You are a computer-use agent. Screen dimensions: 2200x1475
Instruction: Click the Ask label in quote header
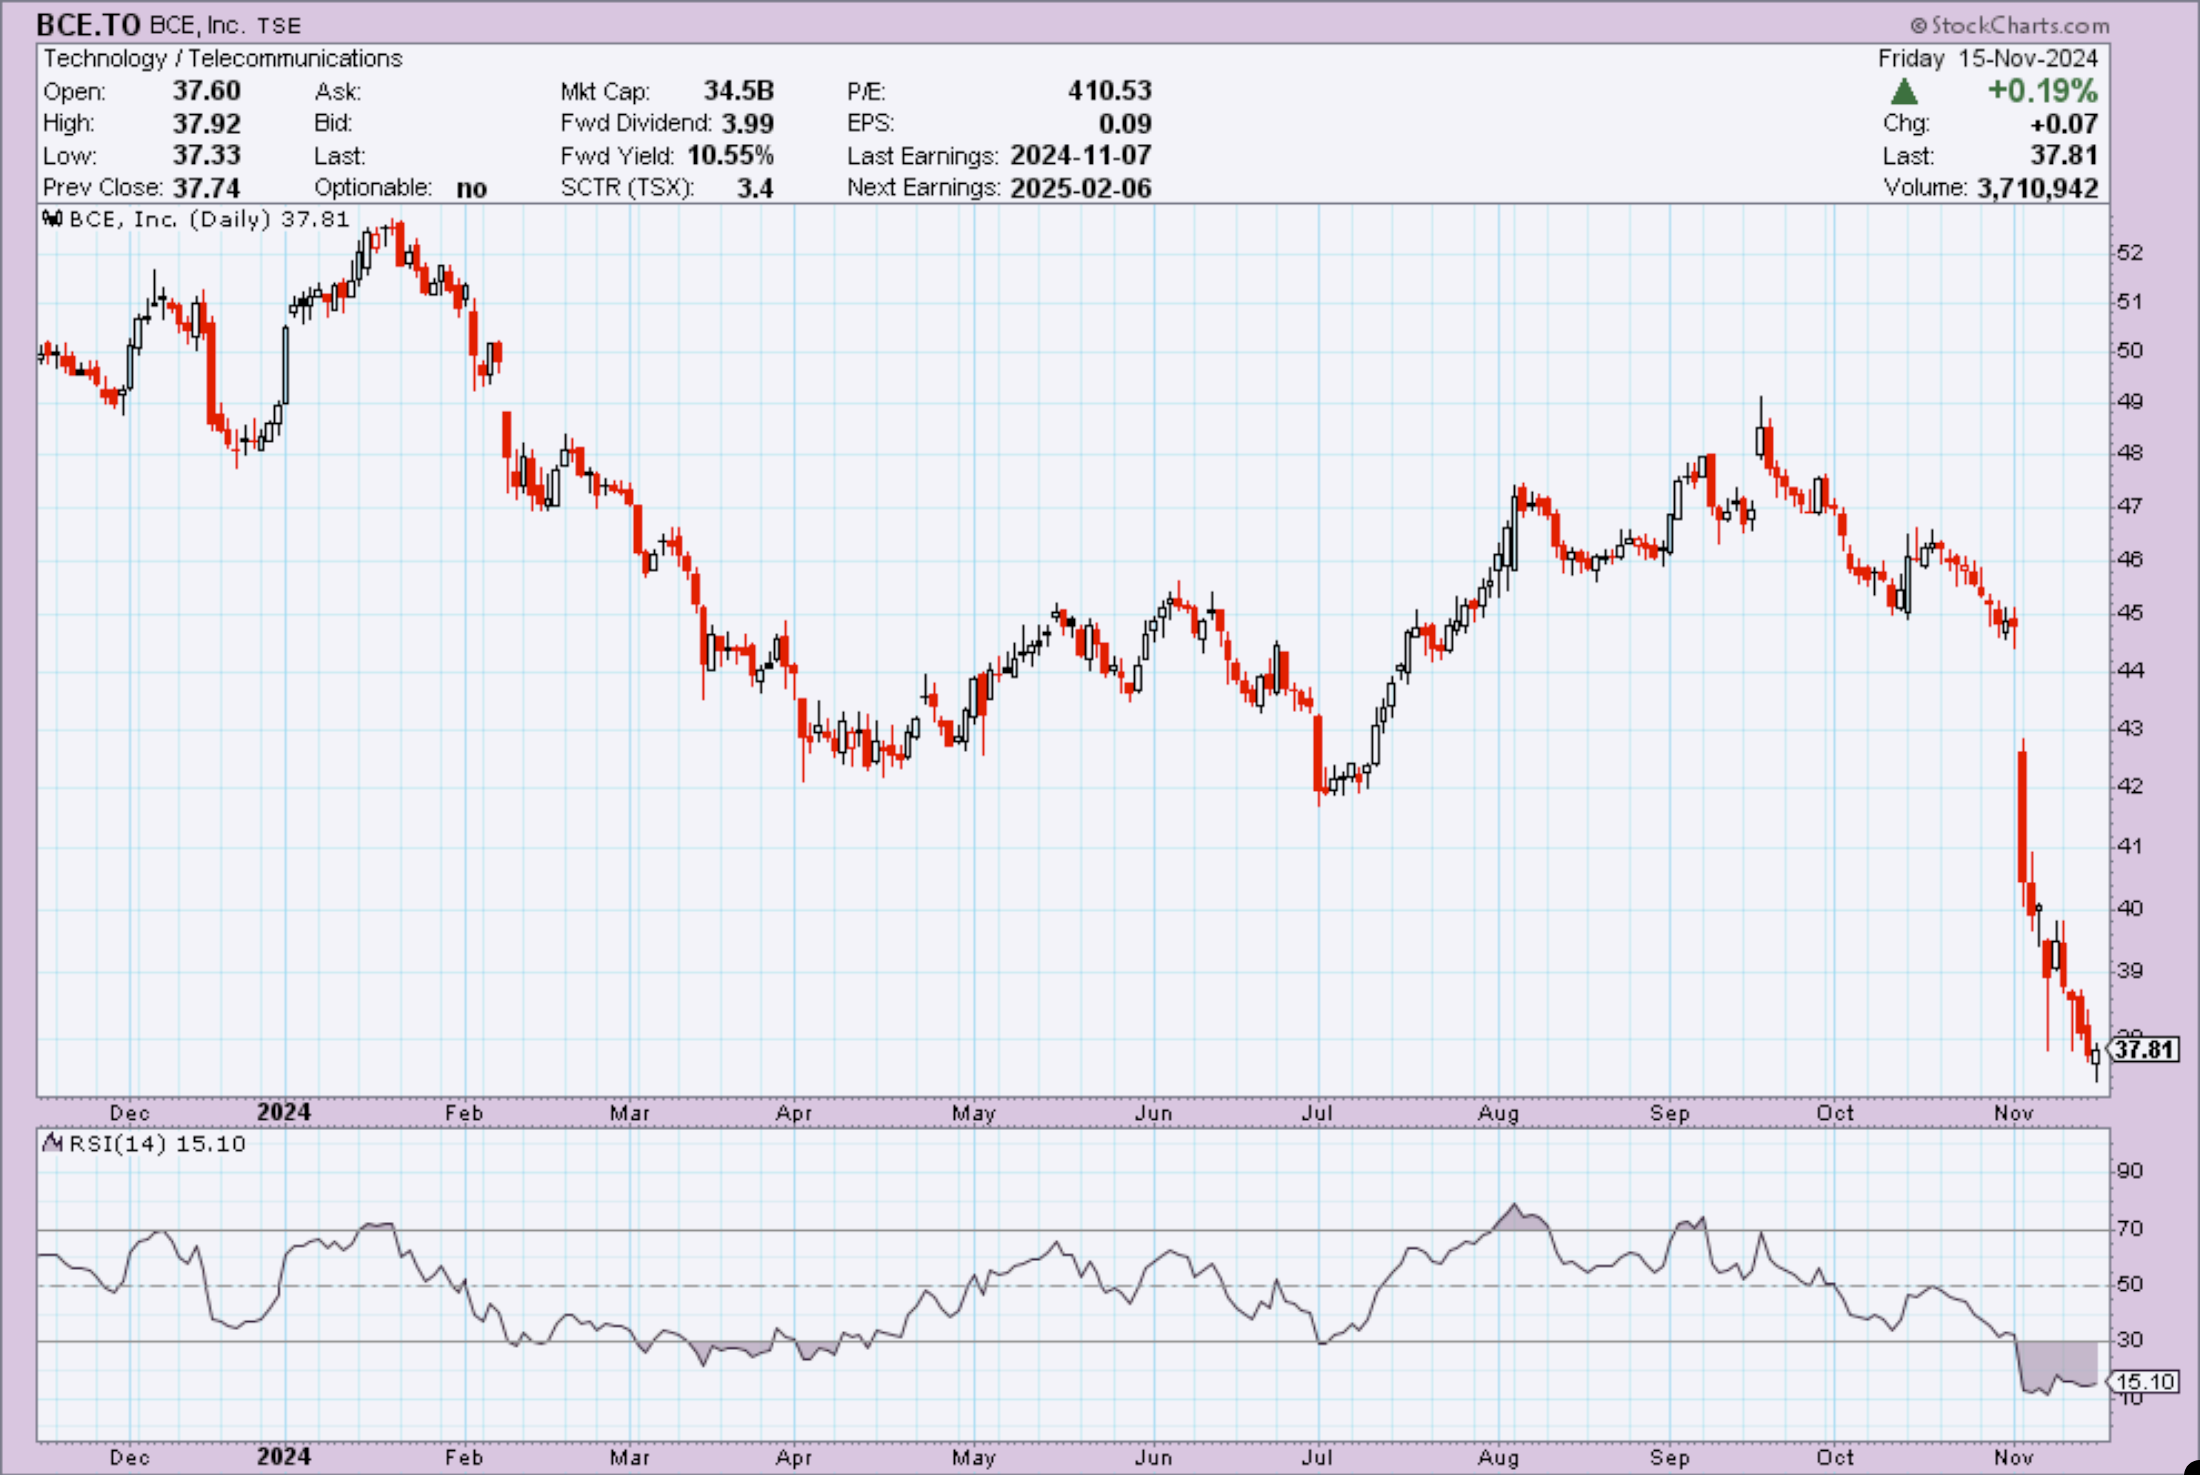[337, 92]
